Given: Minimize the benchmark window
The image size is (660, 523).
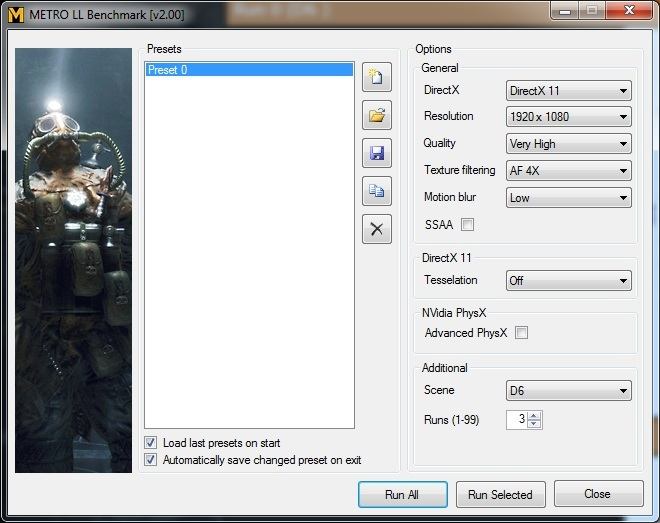Looking at the screenshot, I should coord(565,11).
